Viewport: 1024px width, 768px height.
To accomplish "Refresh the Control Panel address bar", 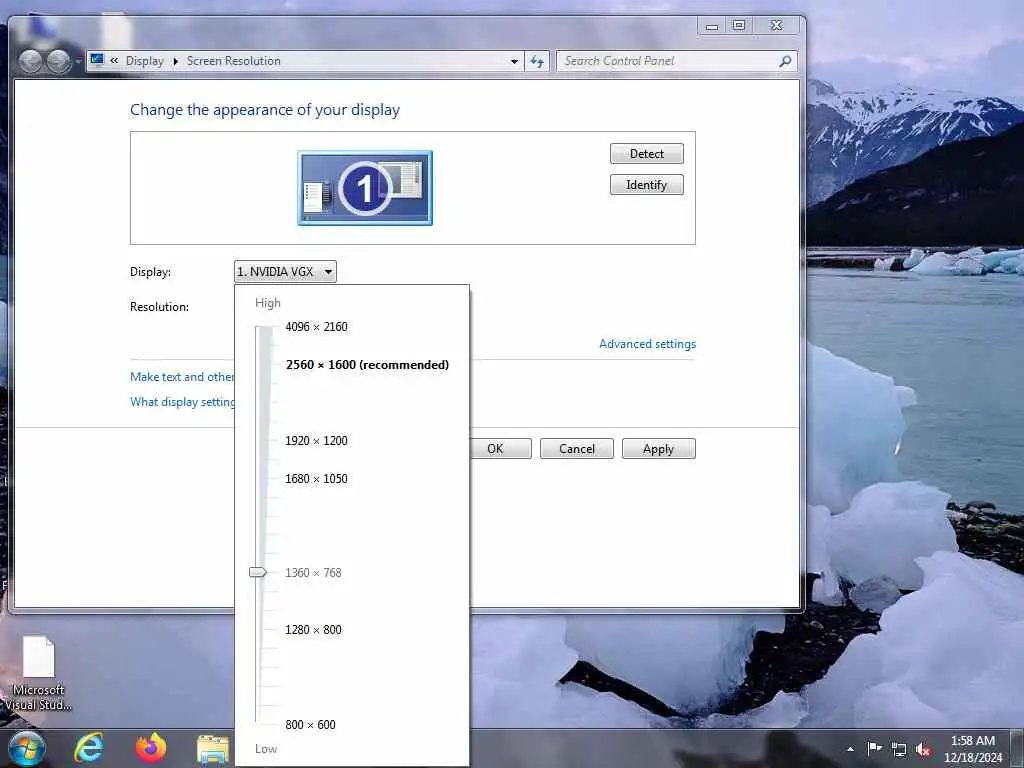I will (537, 61).
